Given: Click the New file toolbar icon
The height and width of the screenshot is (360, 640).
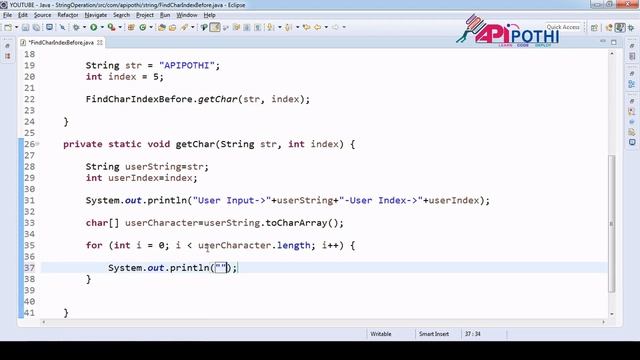Looking at the screenshot, I should click(x=8, y=27).
